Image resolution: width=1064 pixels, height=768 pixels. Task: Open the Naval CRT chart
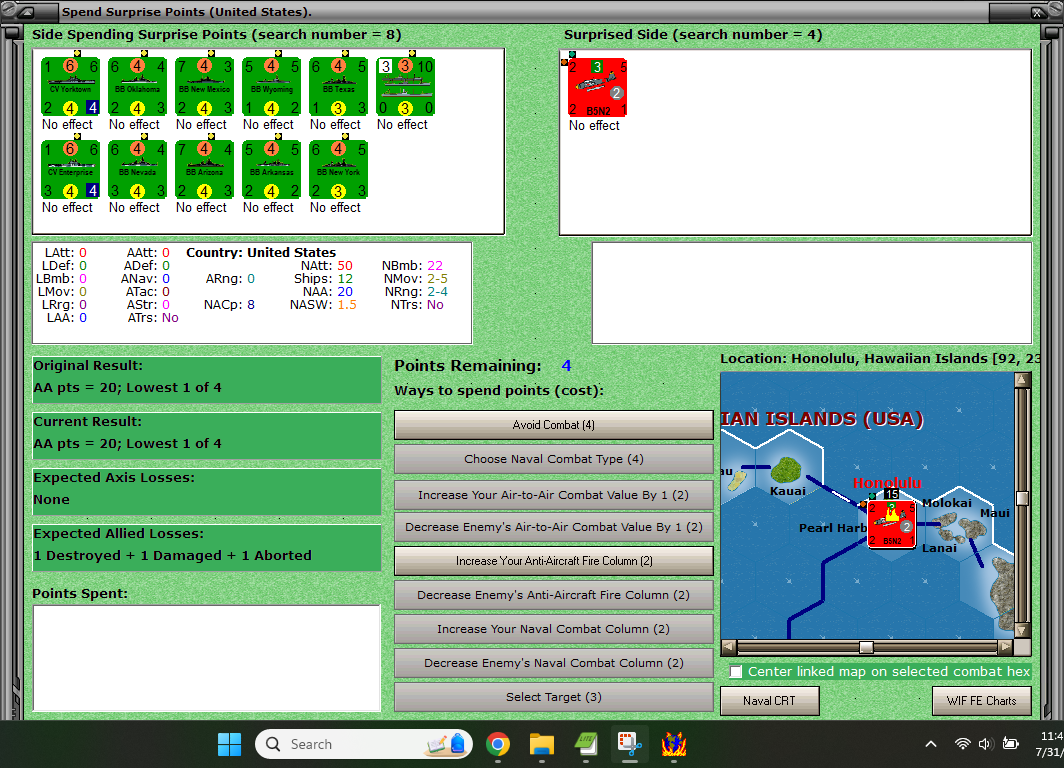click(770, 701)
